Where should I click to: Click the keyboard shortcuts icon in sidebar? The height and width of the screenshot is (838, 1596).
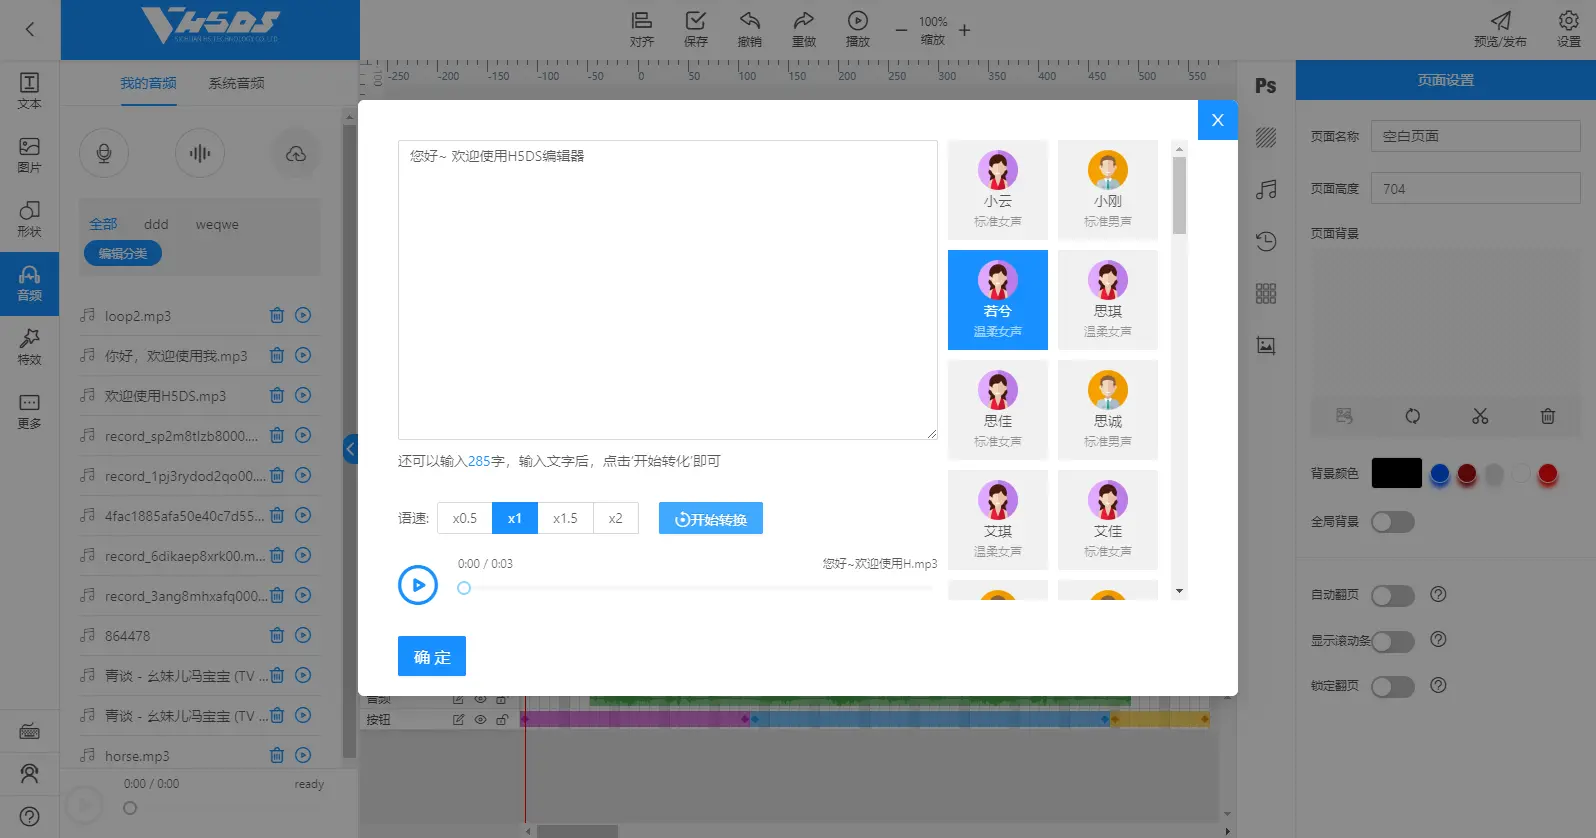[x=29, y=731]
